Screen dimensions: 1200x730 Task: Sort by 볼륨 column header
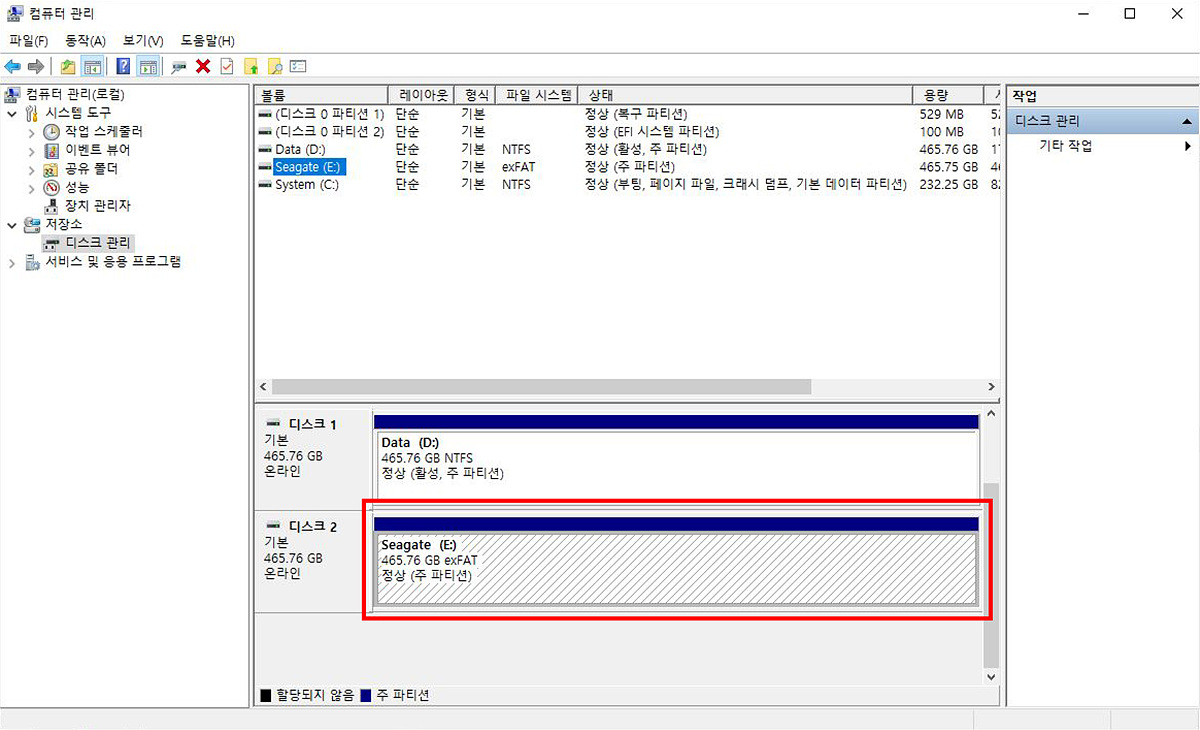tap(321, 95)
